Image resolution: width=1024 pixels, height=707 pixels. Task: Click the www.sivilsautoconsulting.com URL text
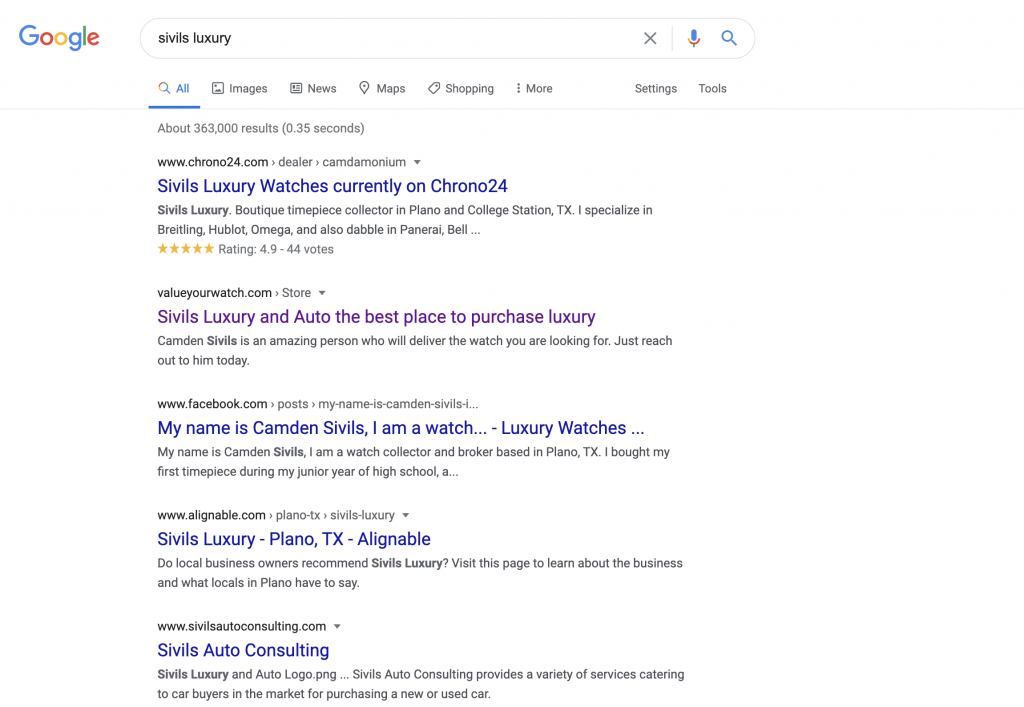(242, 626)
